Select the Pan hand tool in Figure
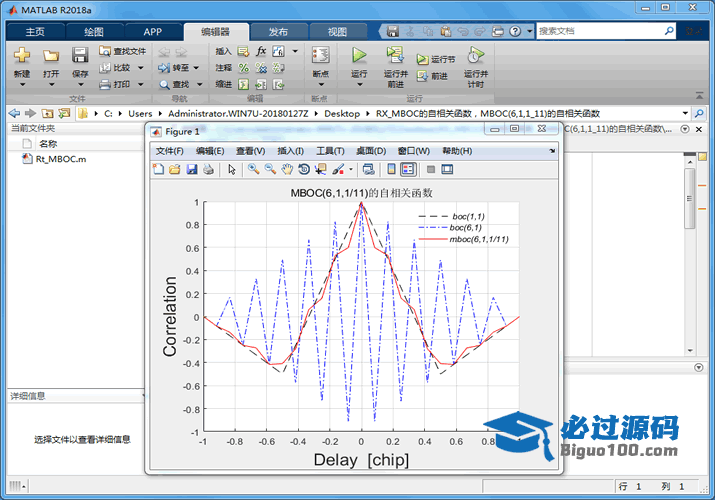The image size is (715, 500). [x=287, y=169]
